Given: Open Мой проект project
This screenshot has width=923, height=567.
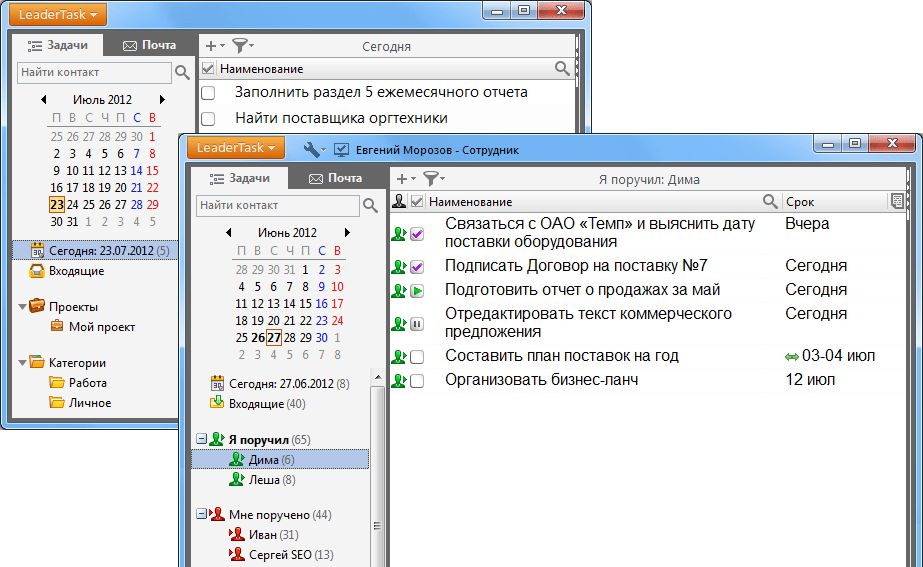Looking at the screenshot, I should click(93, 327).
